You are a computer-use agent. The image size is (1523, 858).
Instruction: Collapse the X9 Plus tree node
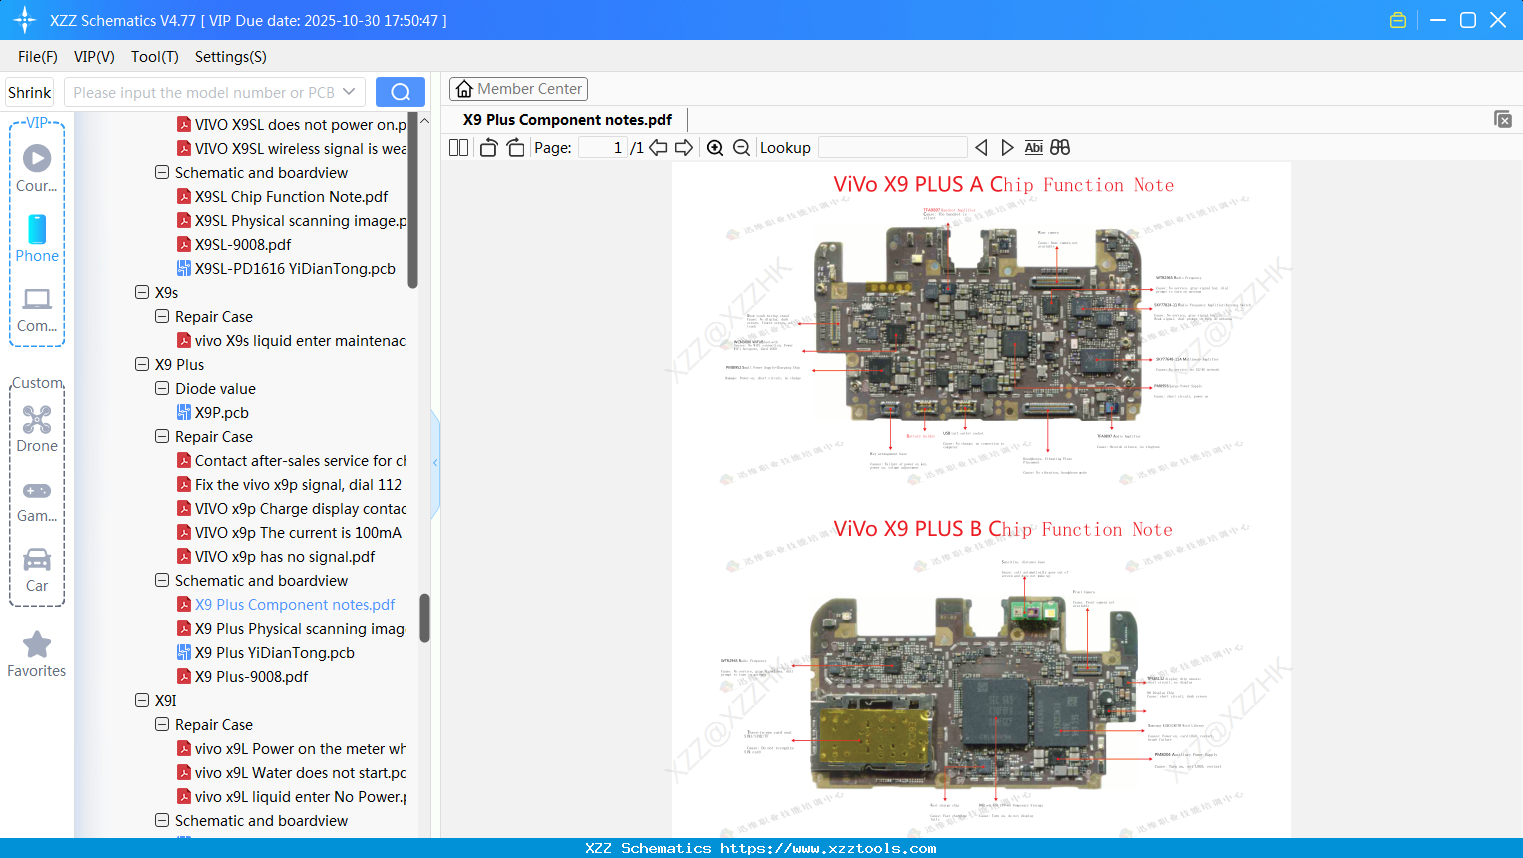tap(142, 364)
